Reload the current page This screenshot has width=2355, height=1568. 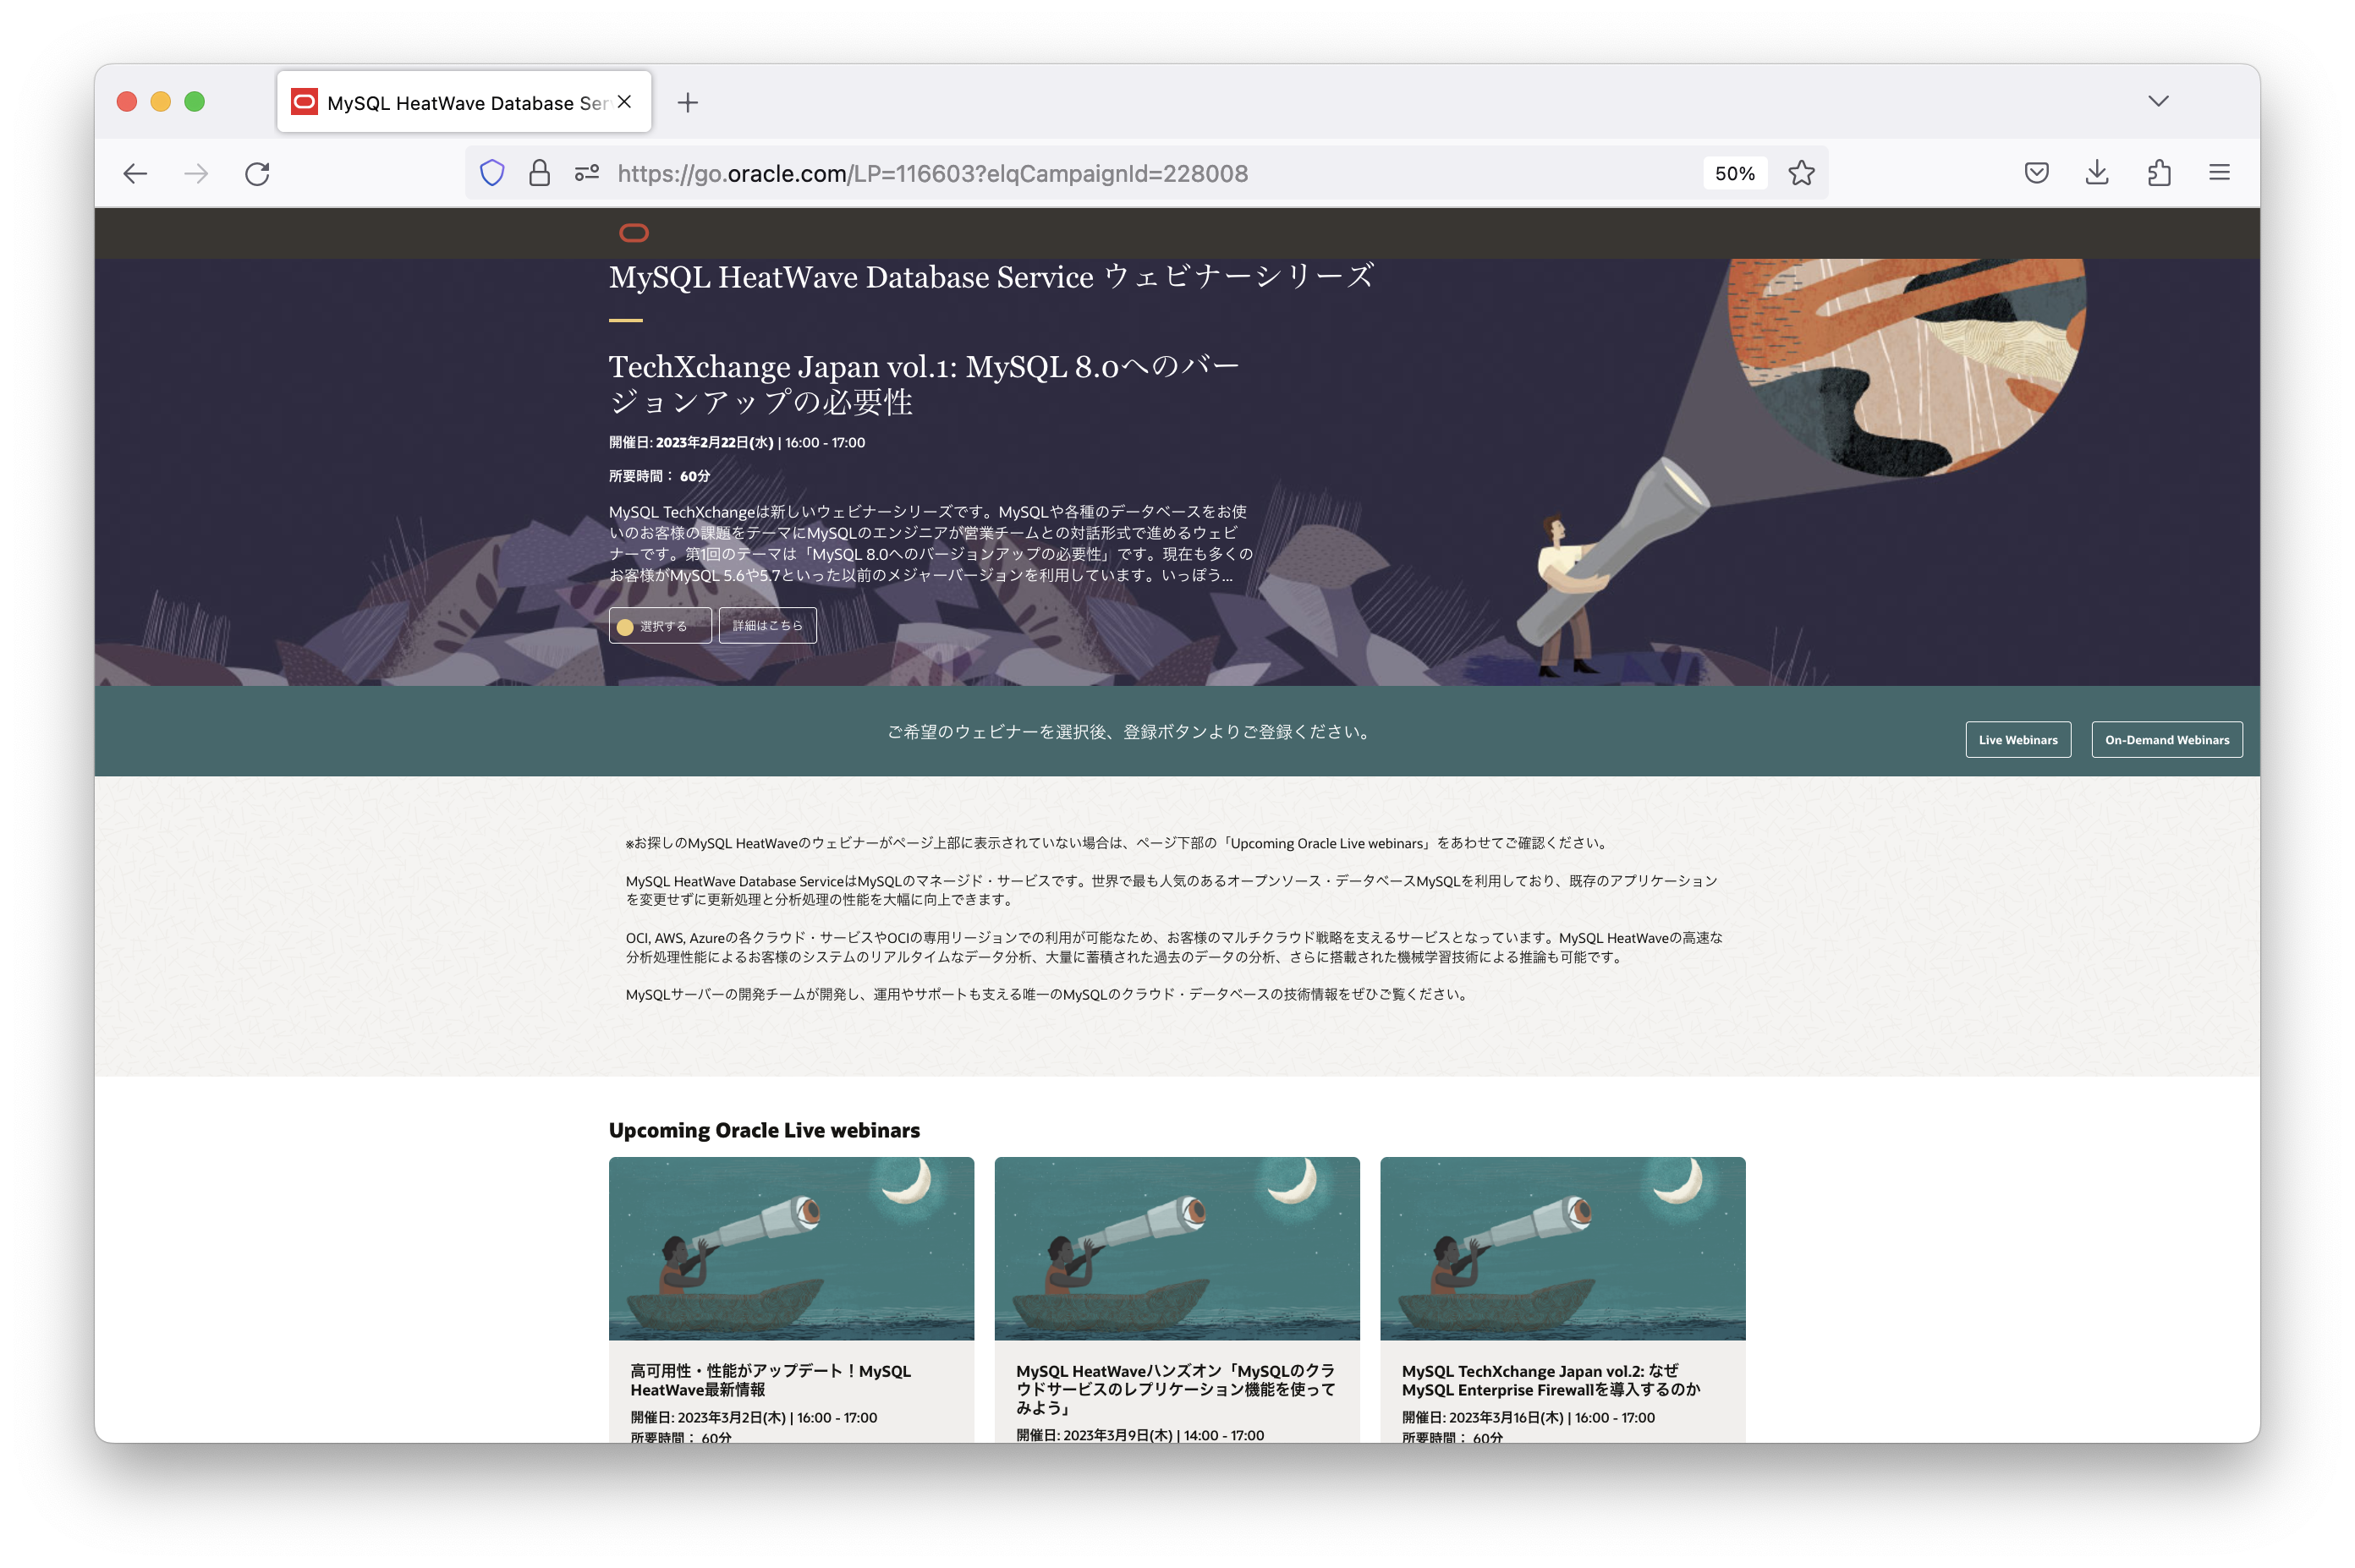[257, 174]
